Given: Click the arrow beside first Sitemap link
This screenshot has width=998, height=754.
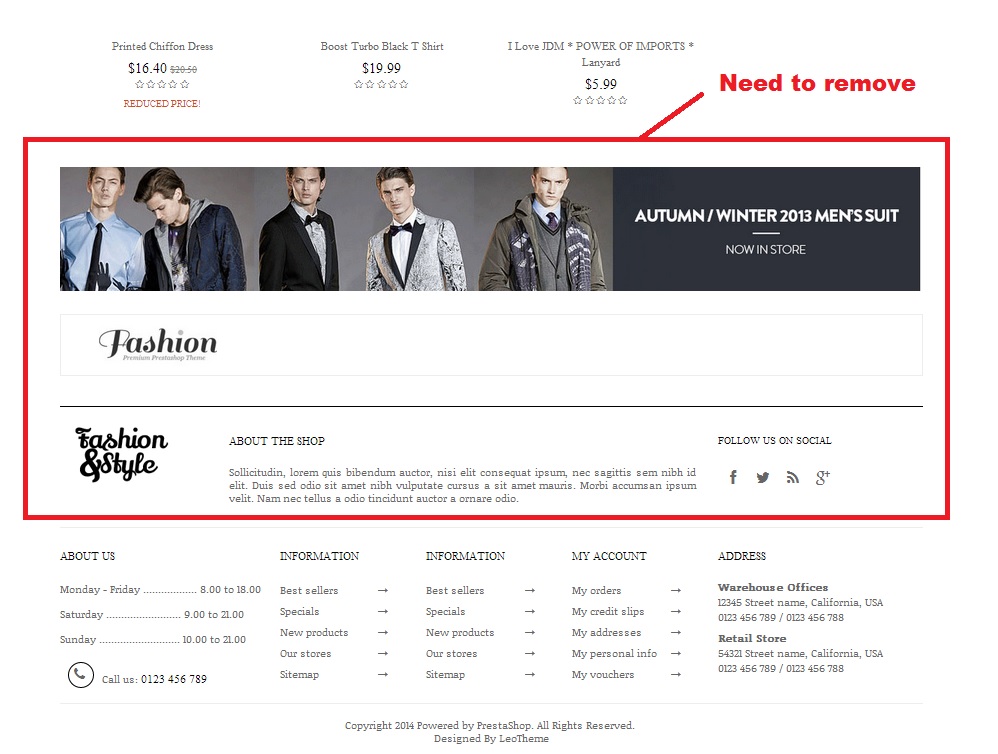Looking at the screenshot, I should pyautogui.click(x=383, y=674).
